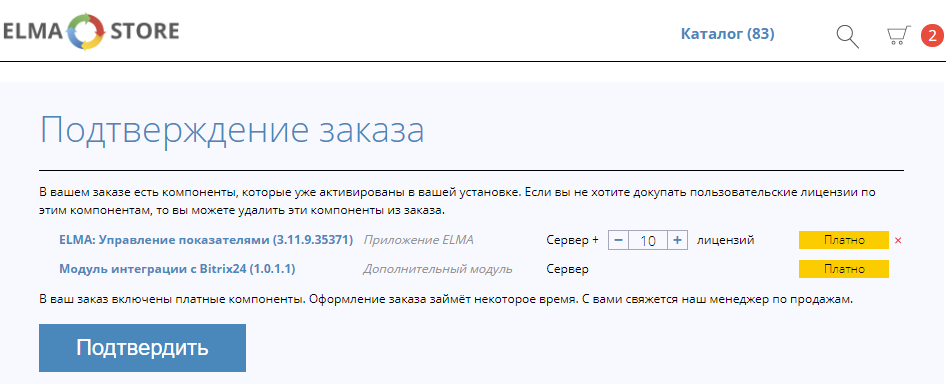The height and width of the screenshot is (384, 946).
Task: Click the ELMA wordmark text in the header
Action: (33, 30)
